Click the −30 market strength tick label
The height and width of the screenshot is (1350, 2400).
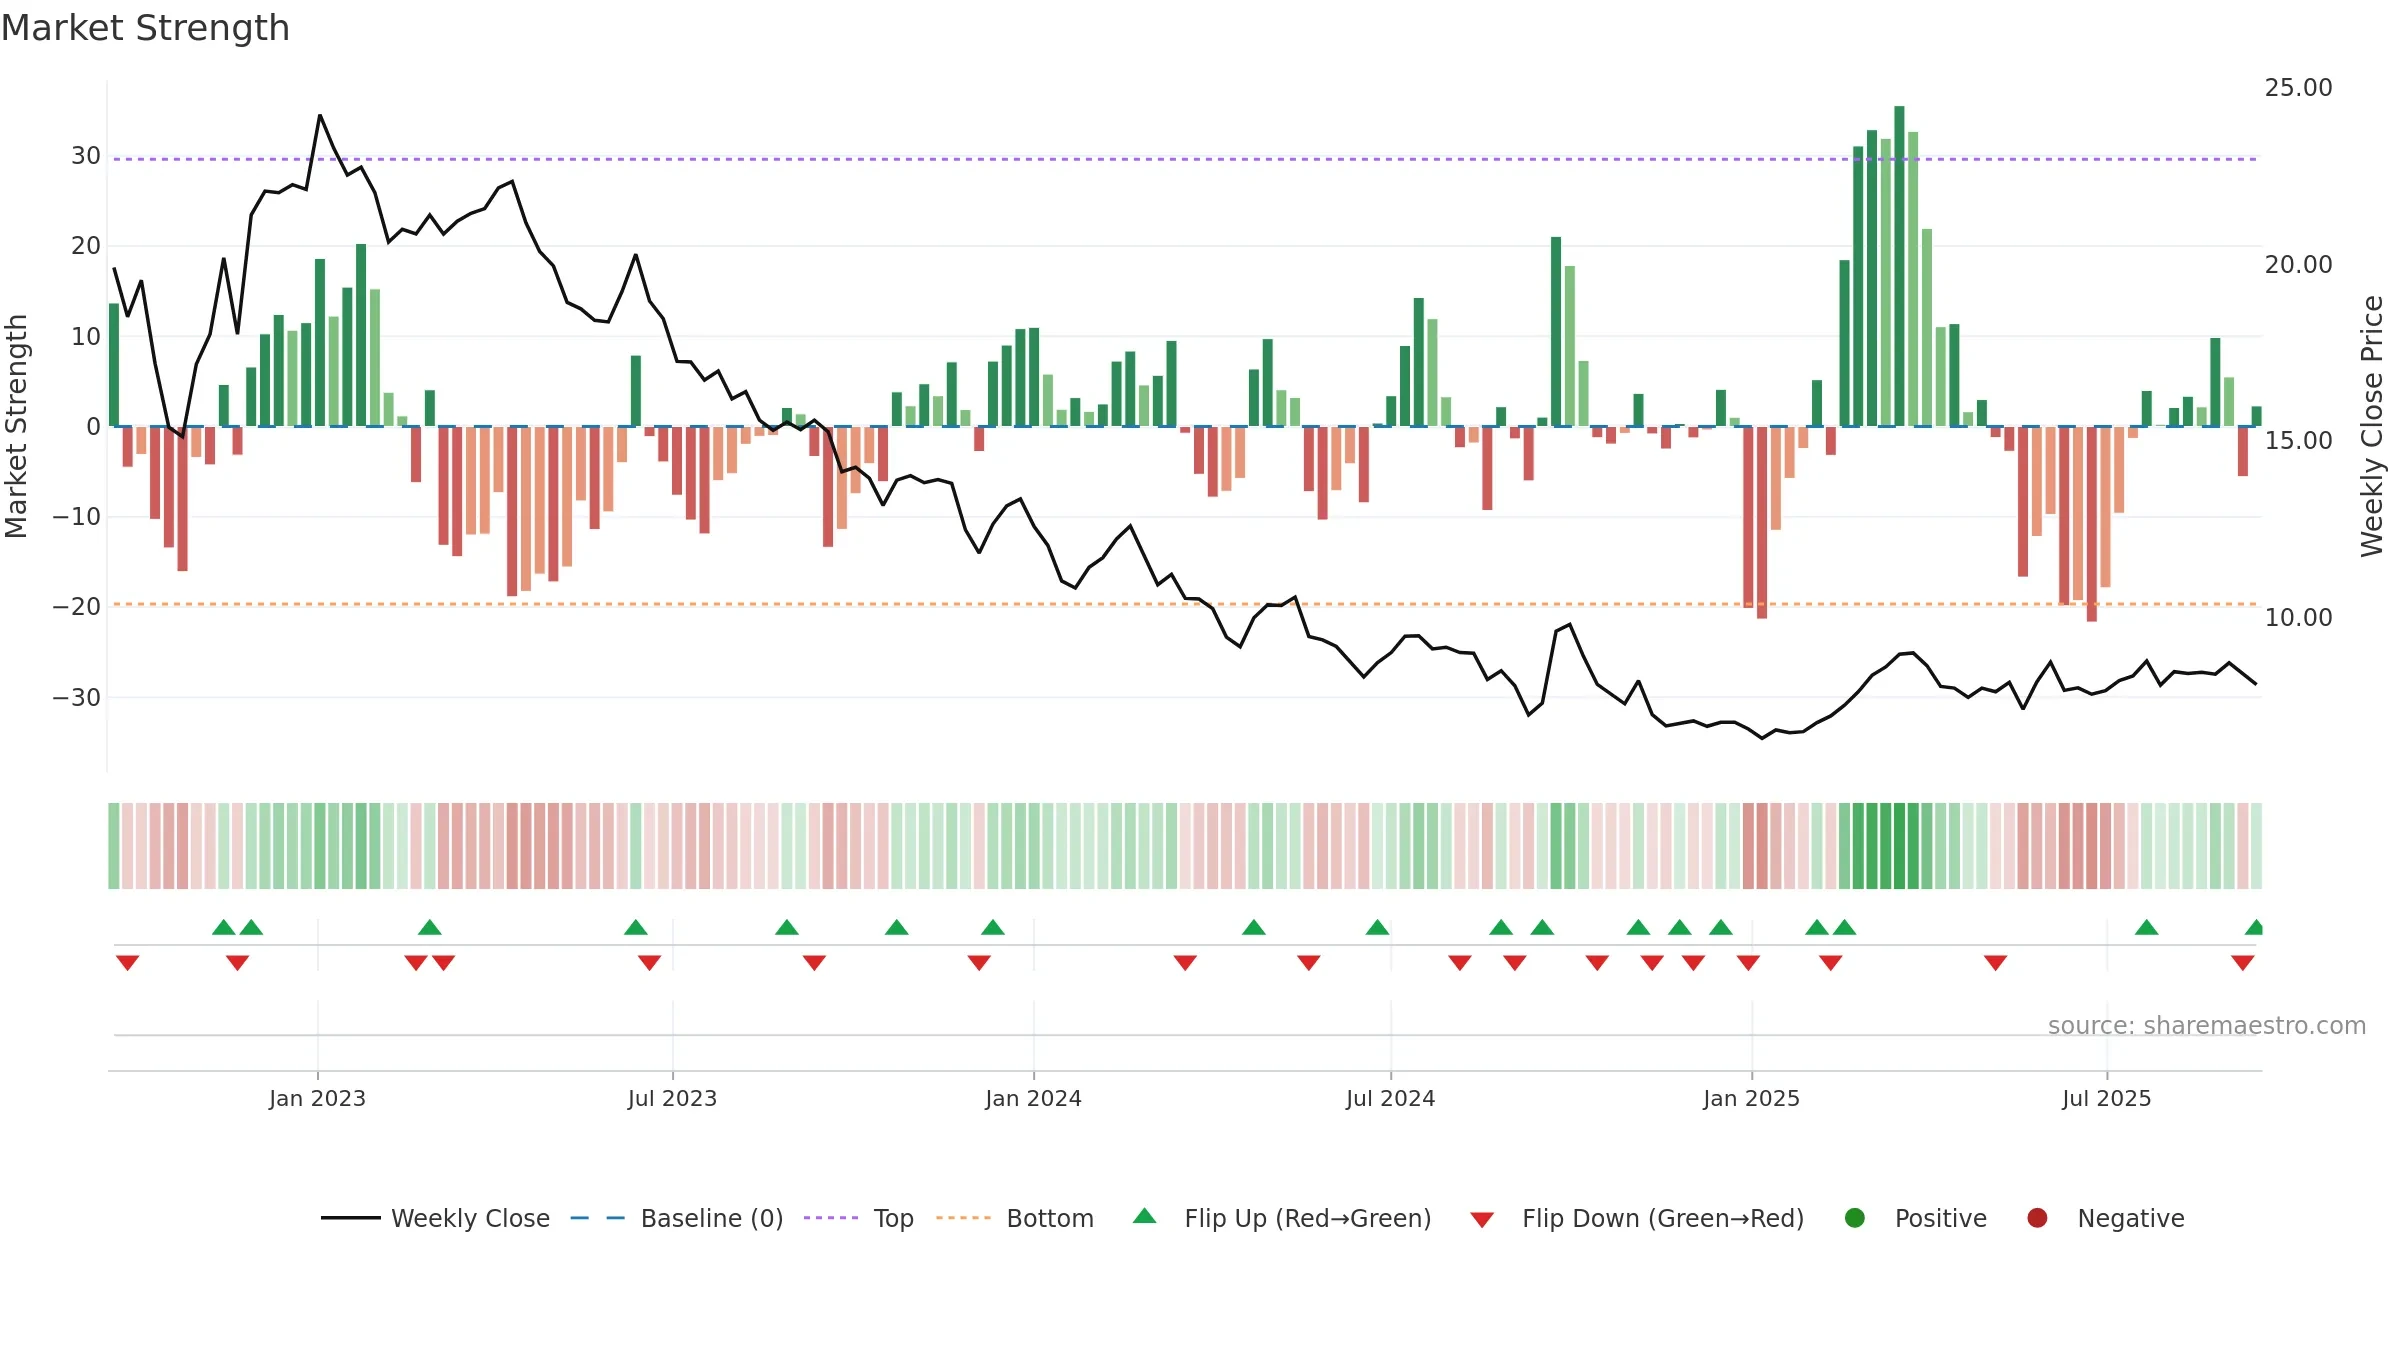[77, 698]
